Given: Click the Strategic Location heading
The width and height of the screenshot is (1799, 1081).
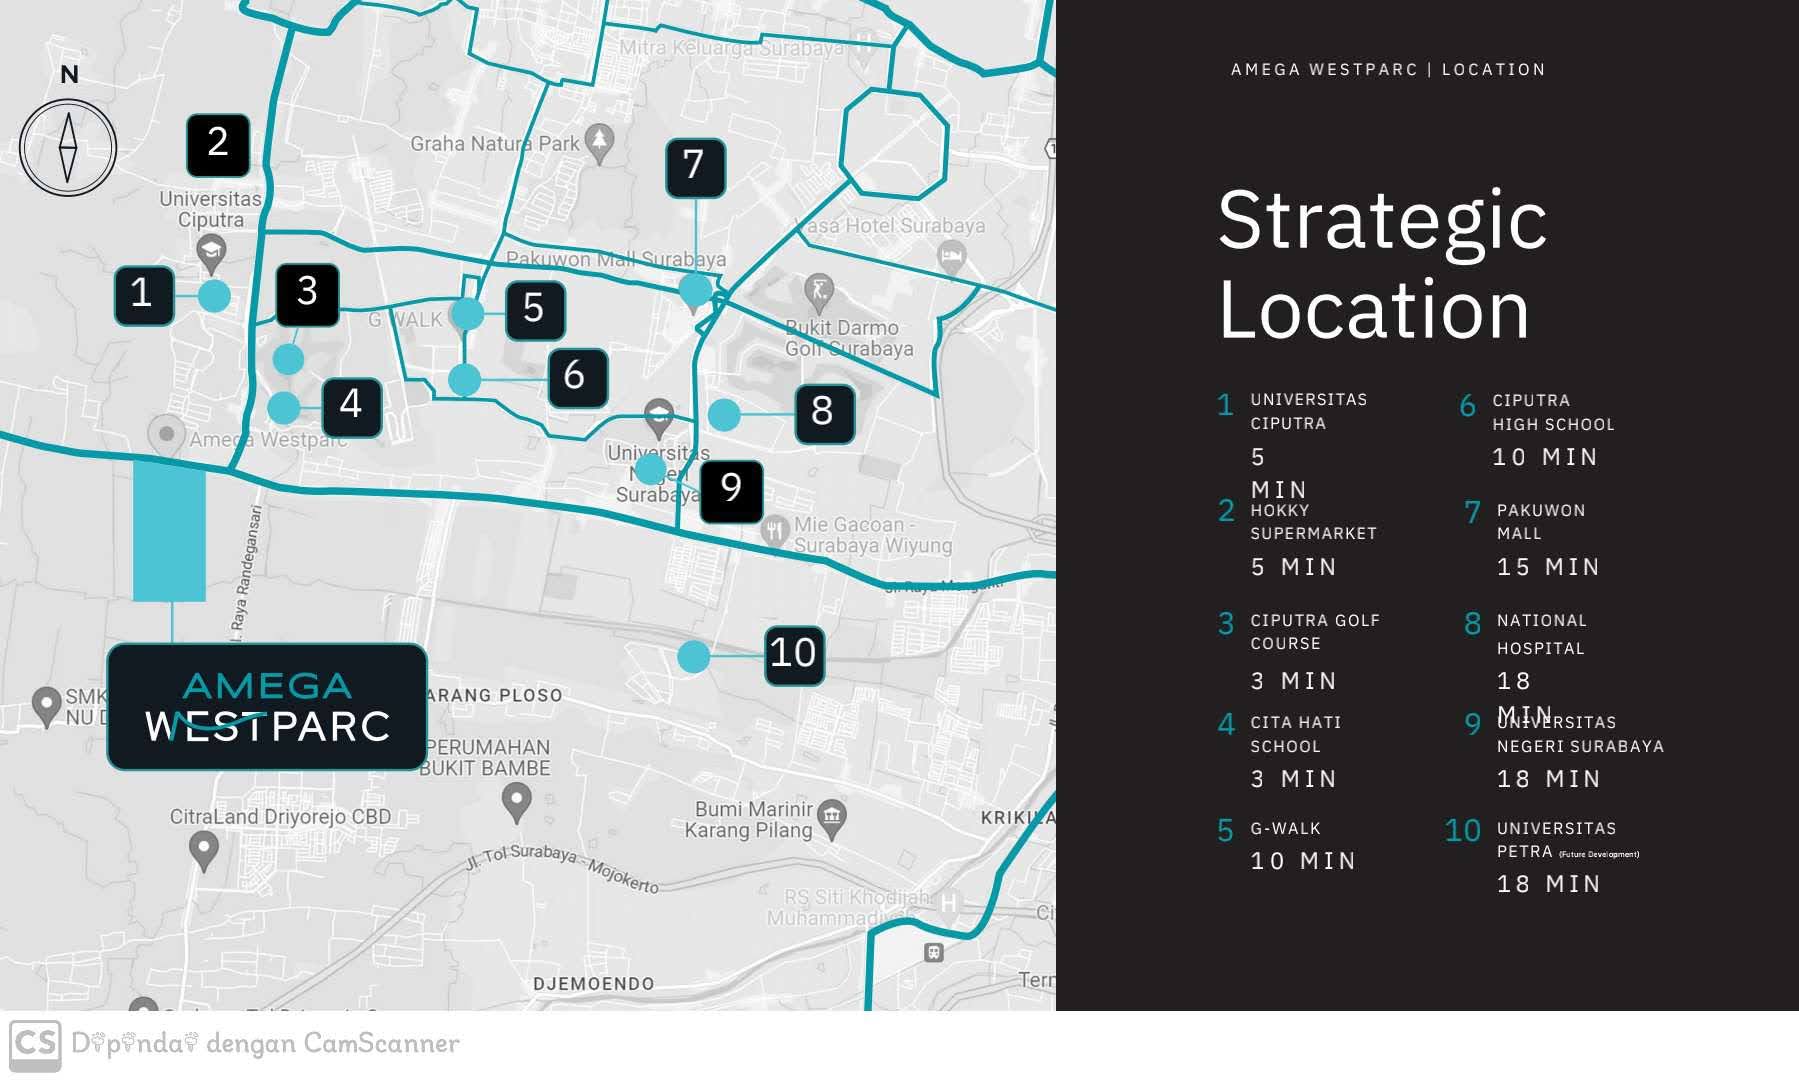Looking at the screenshot, I should point(1382,264).
